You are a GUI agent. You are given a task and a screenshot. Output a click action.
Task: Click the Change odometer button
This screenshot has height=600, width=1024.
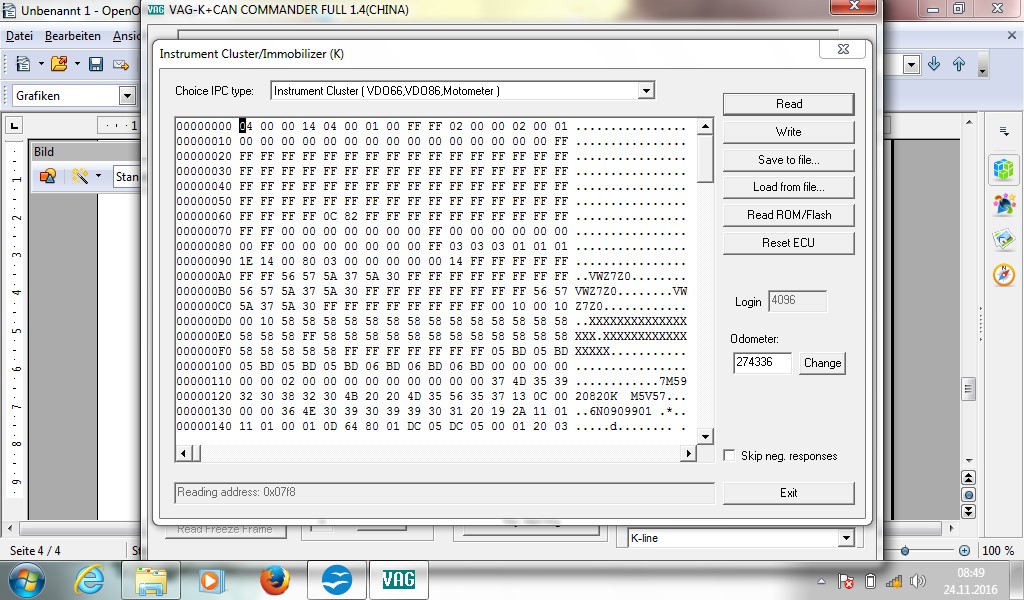pyautogui.click(x=822, y=363)
